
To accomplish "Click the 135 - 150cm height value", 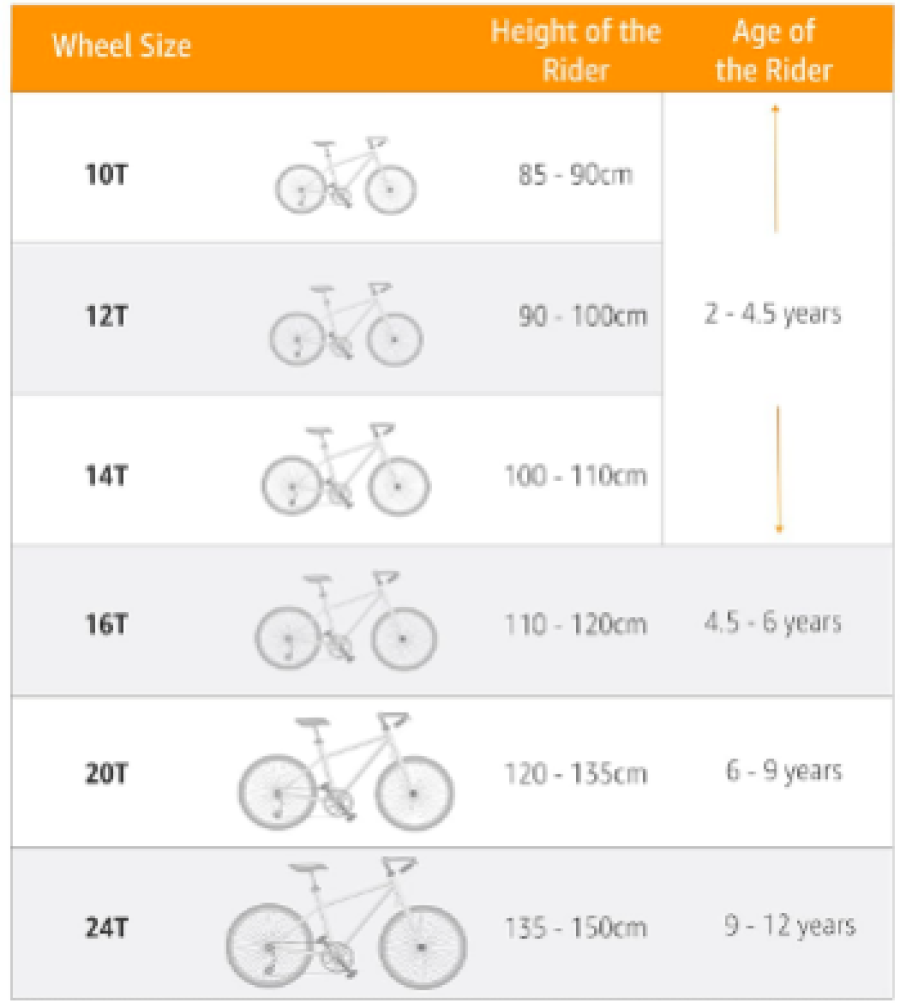I will click(576, 928).
